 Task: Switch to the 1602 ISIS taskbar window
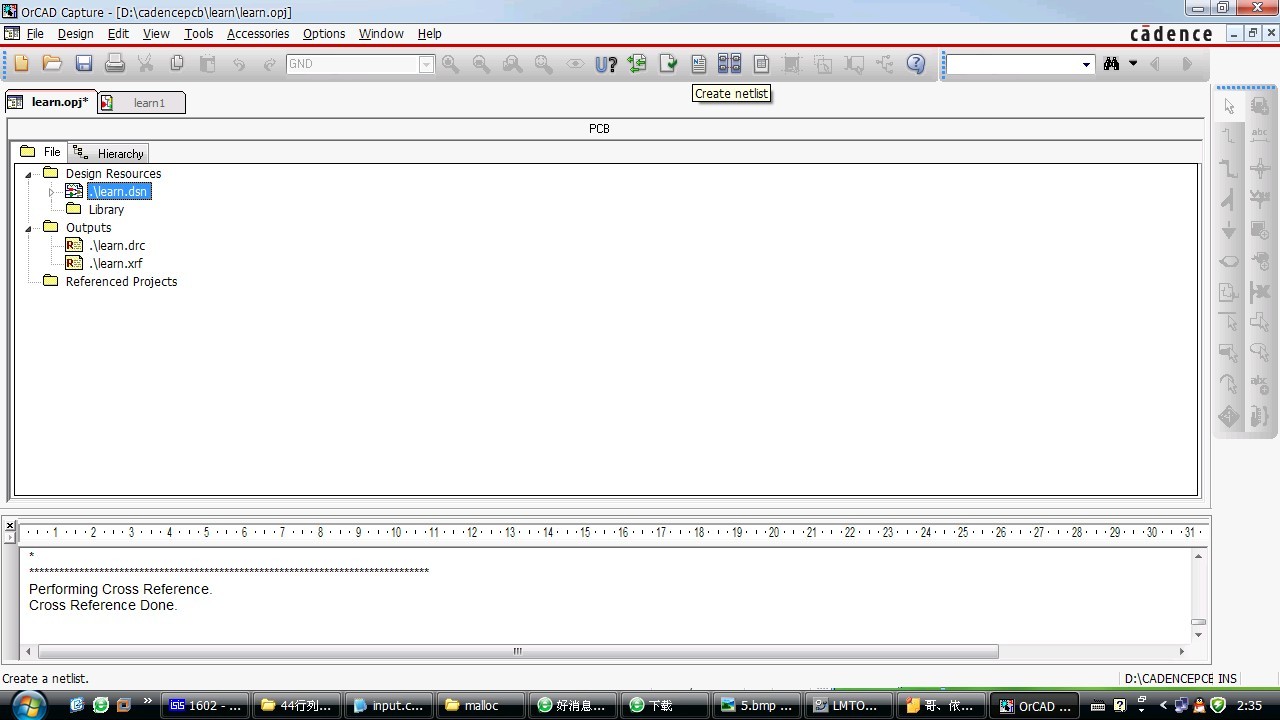click(x=206, y=705)
